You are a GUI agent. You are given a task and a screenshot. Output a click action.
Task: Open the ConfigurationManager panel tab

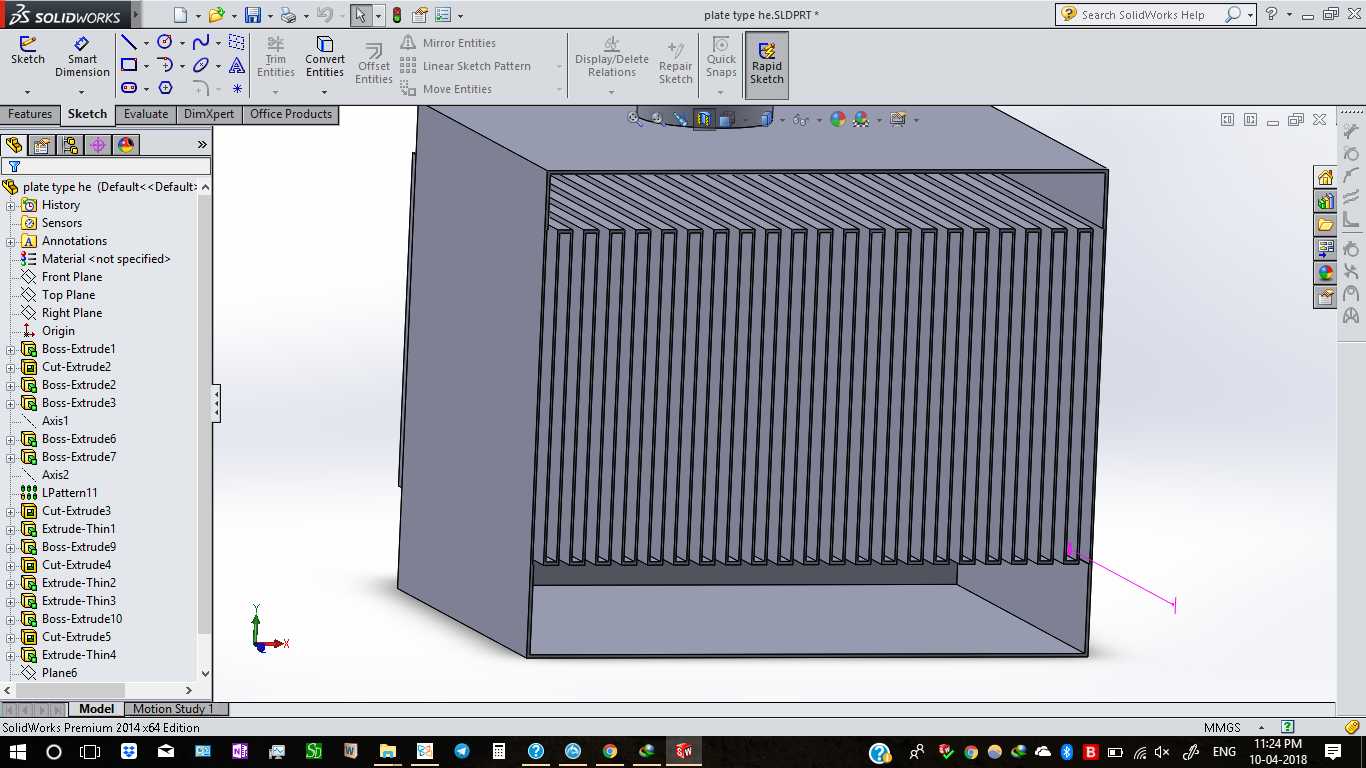[70, 145]
